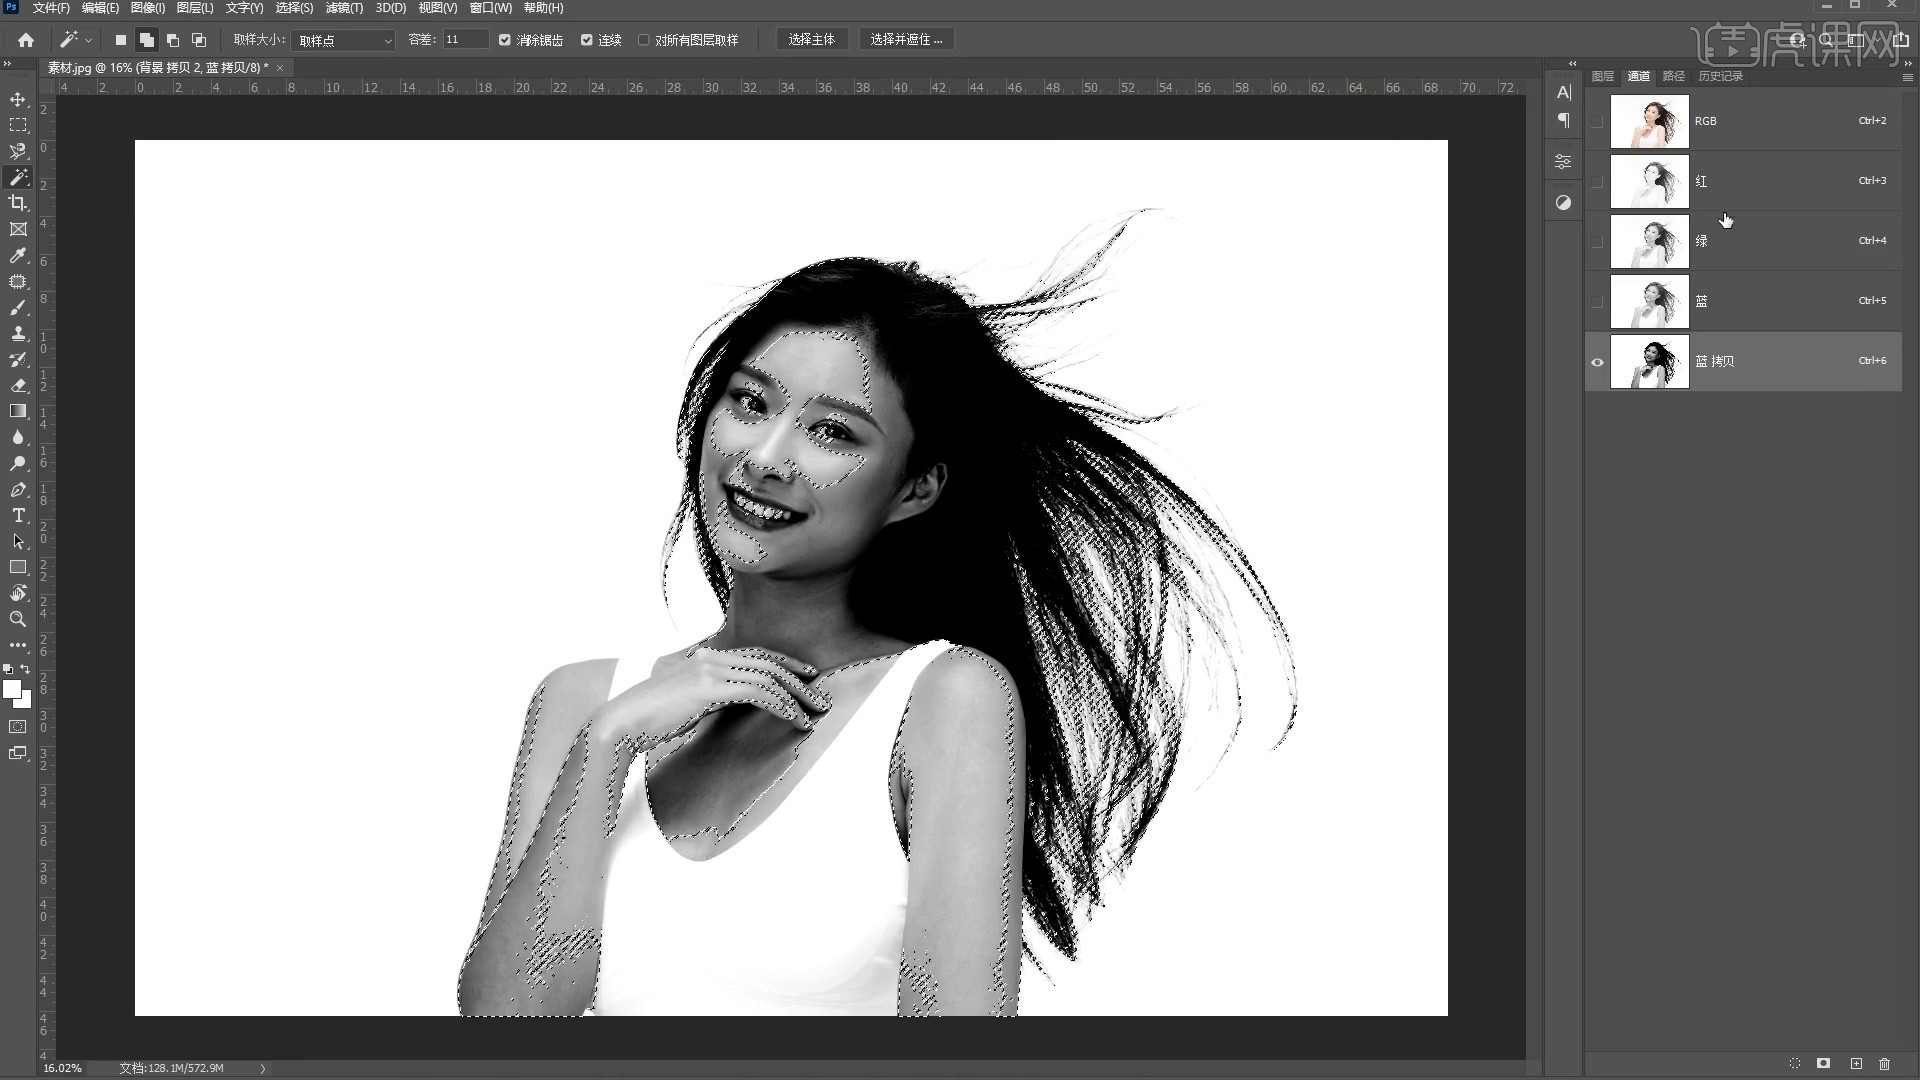The height and width of the screenshot is (1080, 1920).
Task: Choose New Selection mode
Action: (x=120, y=40)
